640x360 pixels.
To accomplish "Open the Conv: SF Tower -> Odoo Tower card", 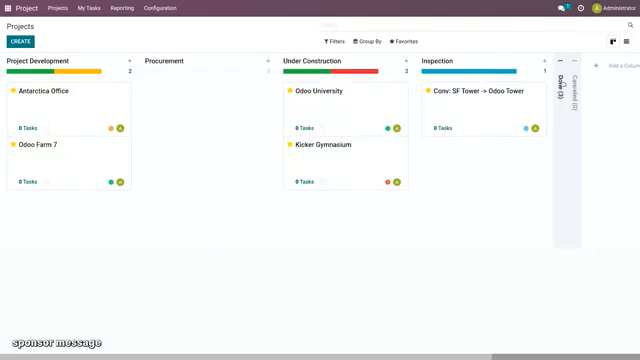I will (x=484, y=109).
